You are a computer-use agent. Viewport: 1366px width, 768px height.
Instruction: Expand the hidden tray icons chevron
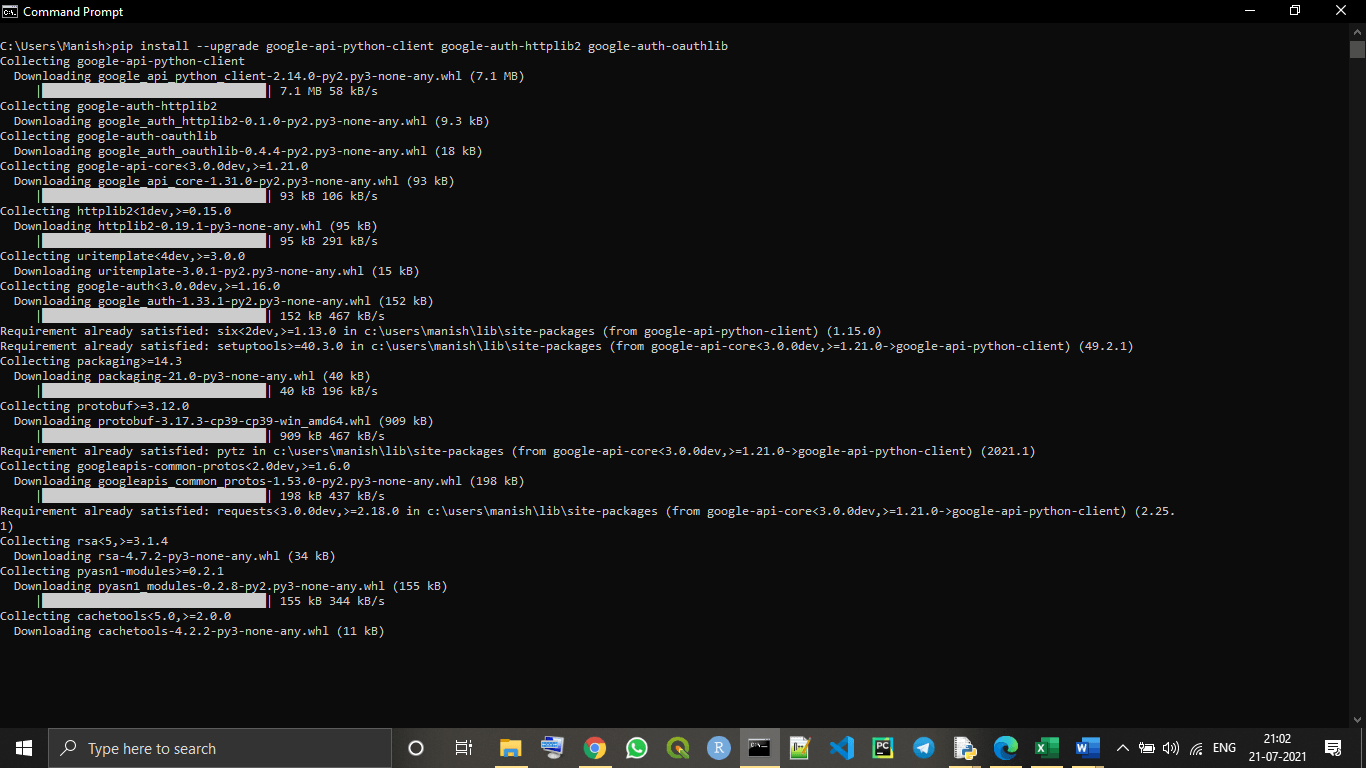pyautogui.click(x=1122, y=747)
